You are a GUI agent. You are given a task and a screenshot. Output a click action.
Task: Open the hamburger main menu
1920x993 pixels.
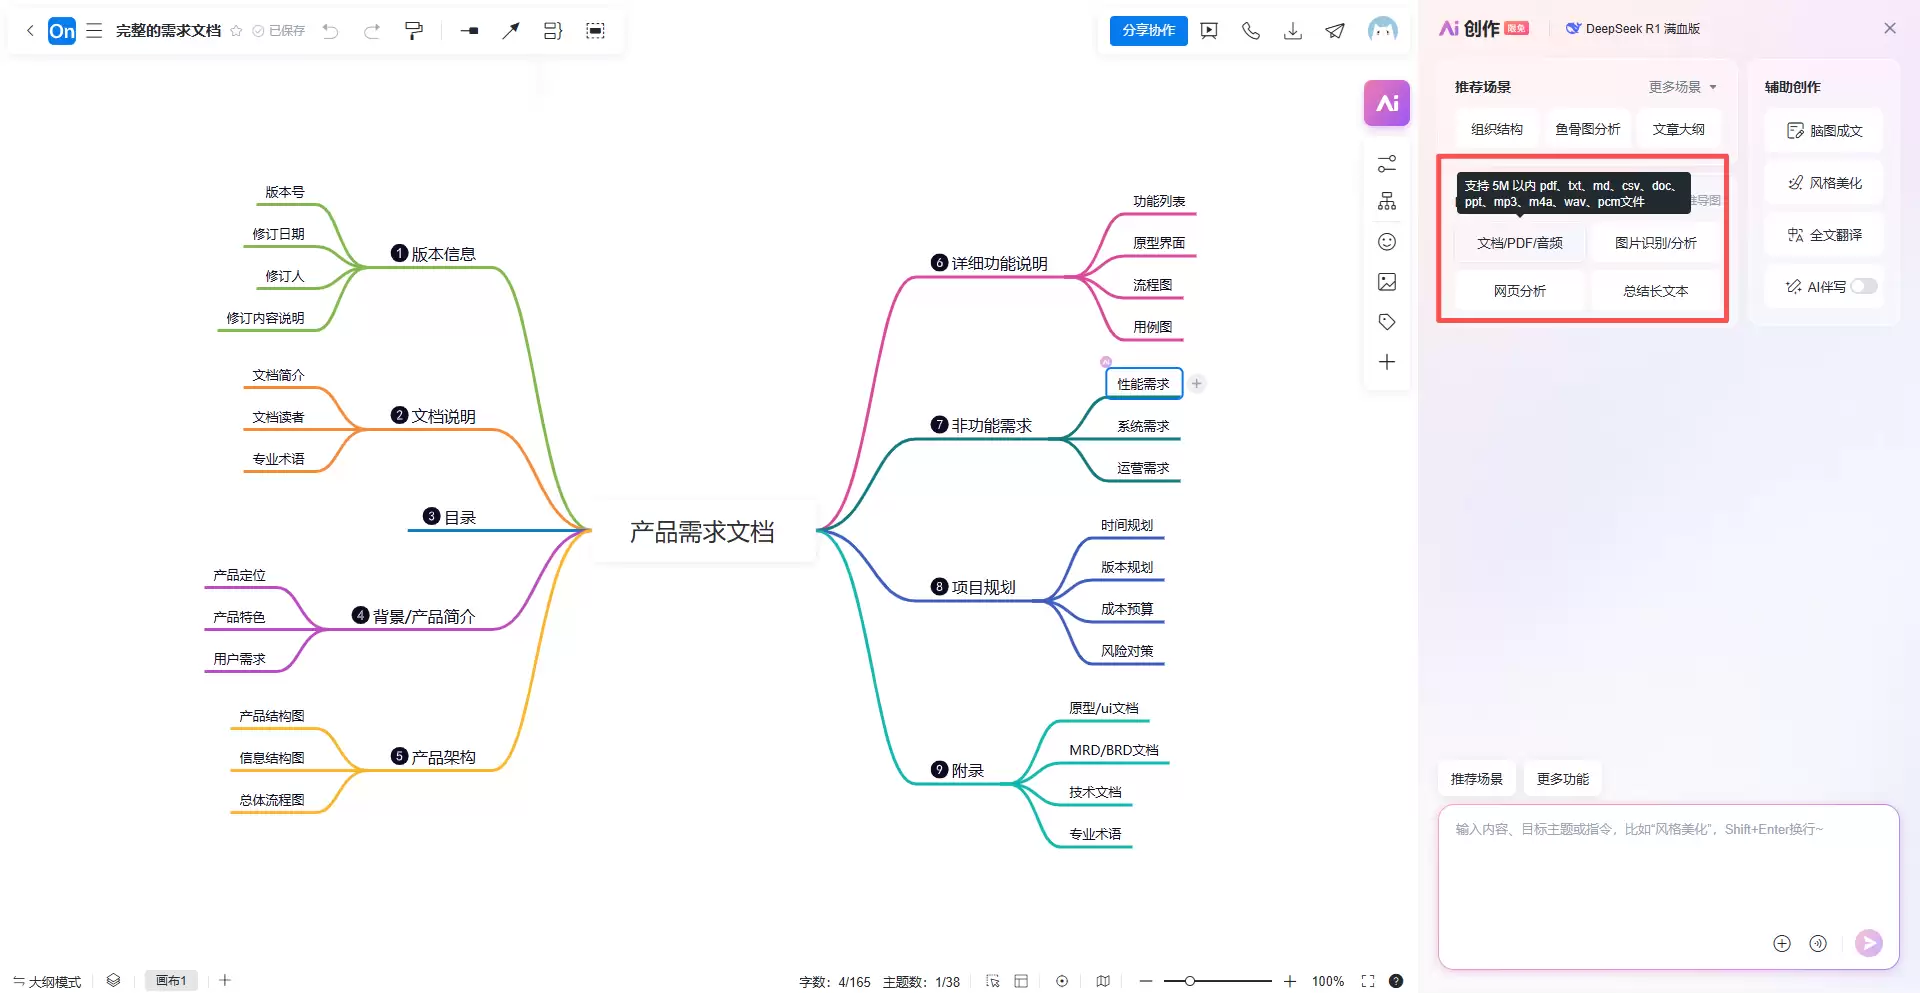94,31
